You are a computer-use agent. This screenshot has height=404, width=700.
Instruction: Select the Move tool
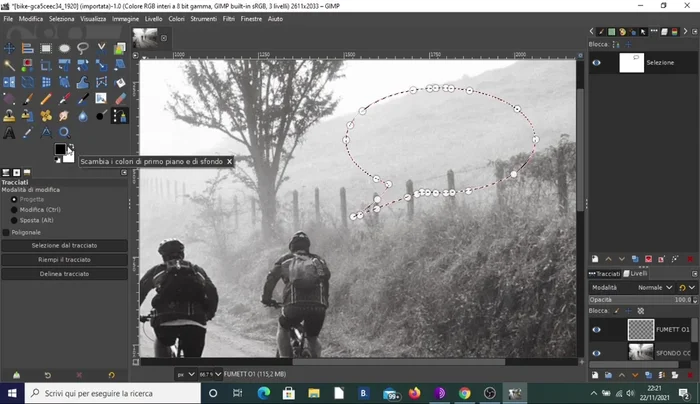coord(9,47)
